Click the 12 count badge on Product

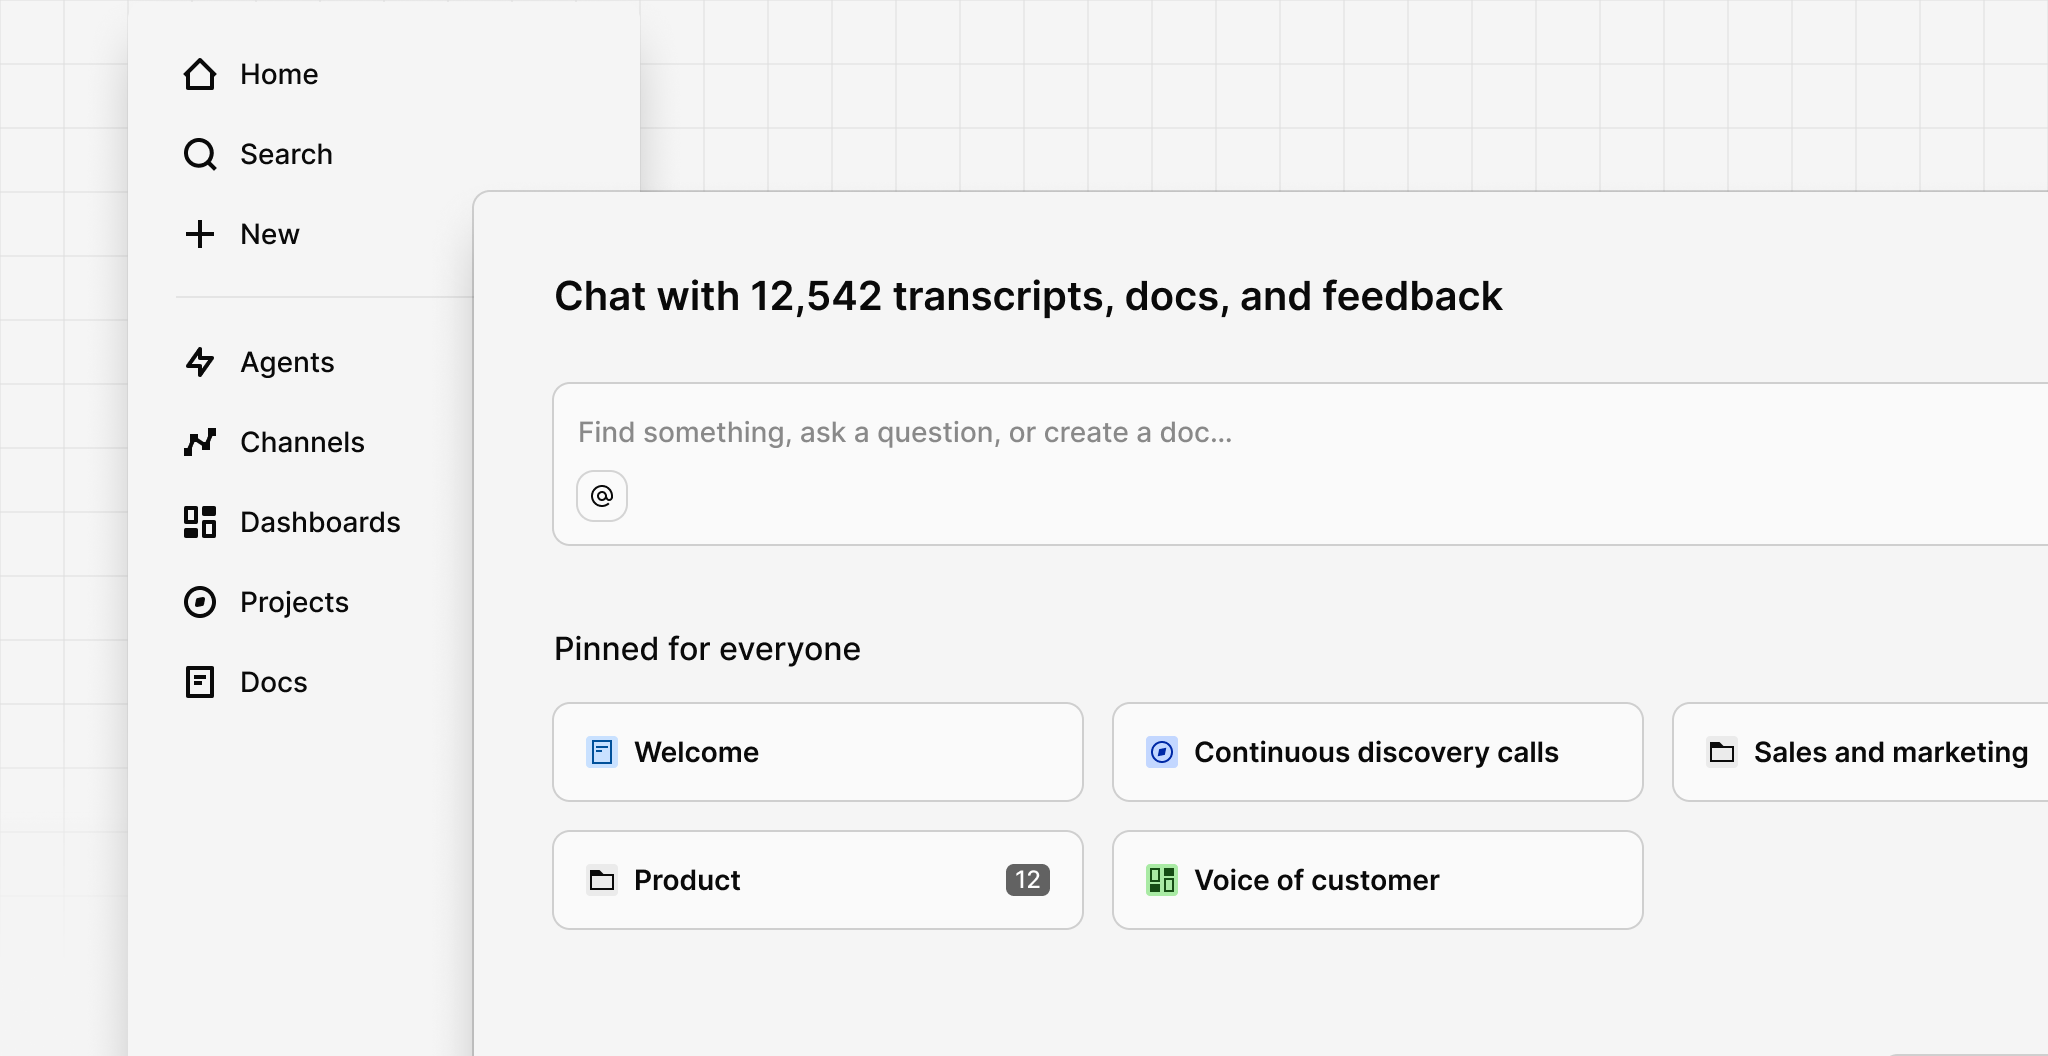click(1027, 880)
